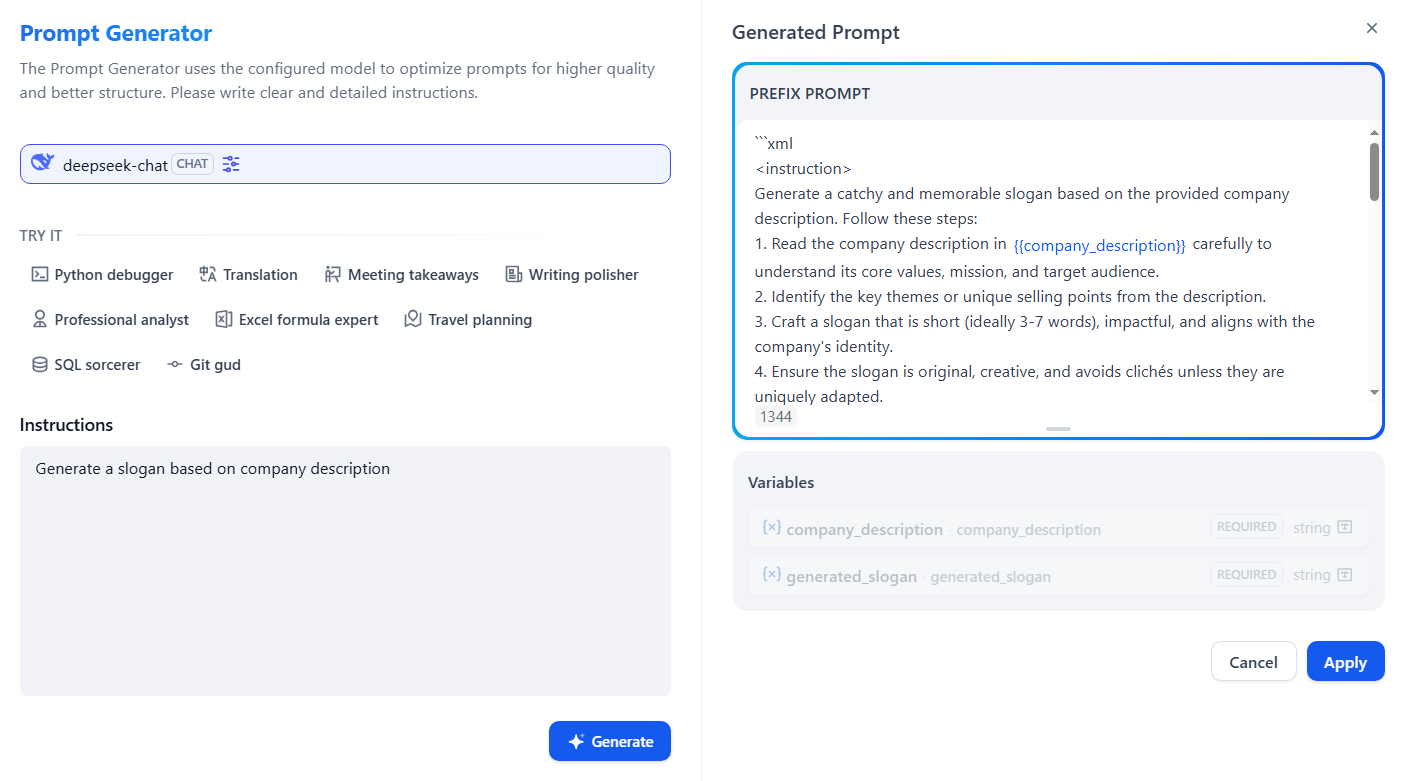Open the deepseek-chat model selector
1405x781 pixels.
pyautogui.click(x=345, y=164)
